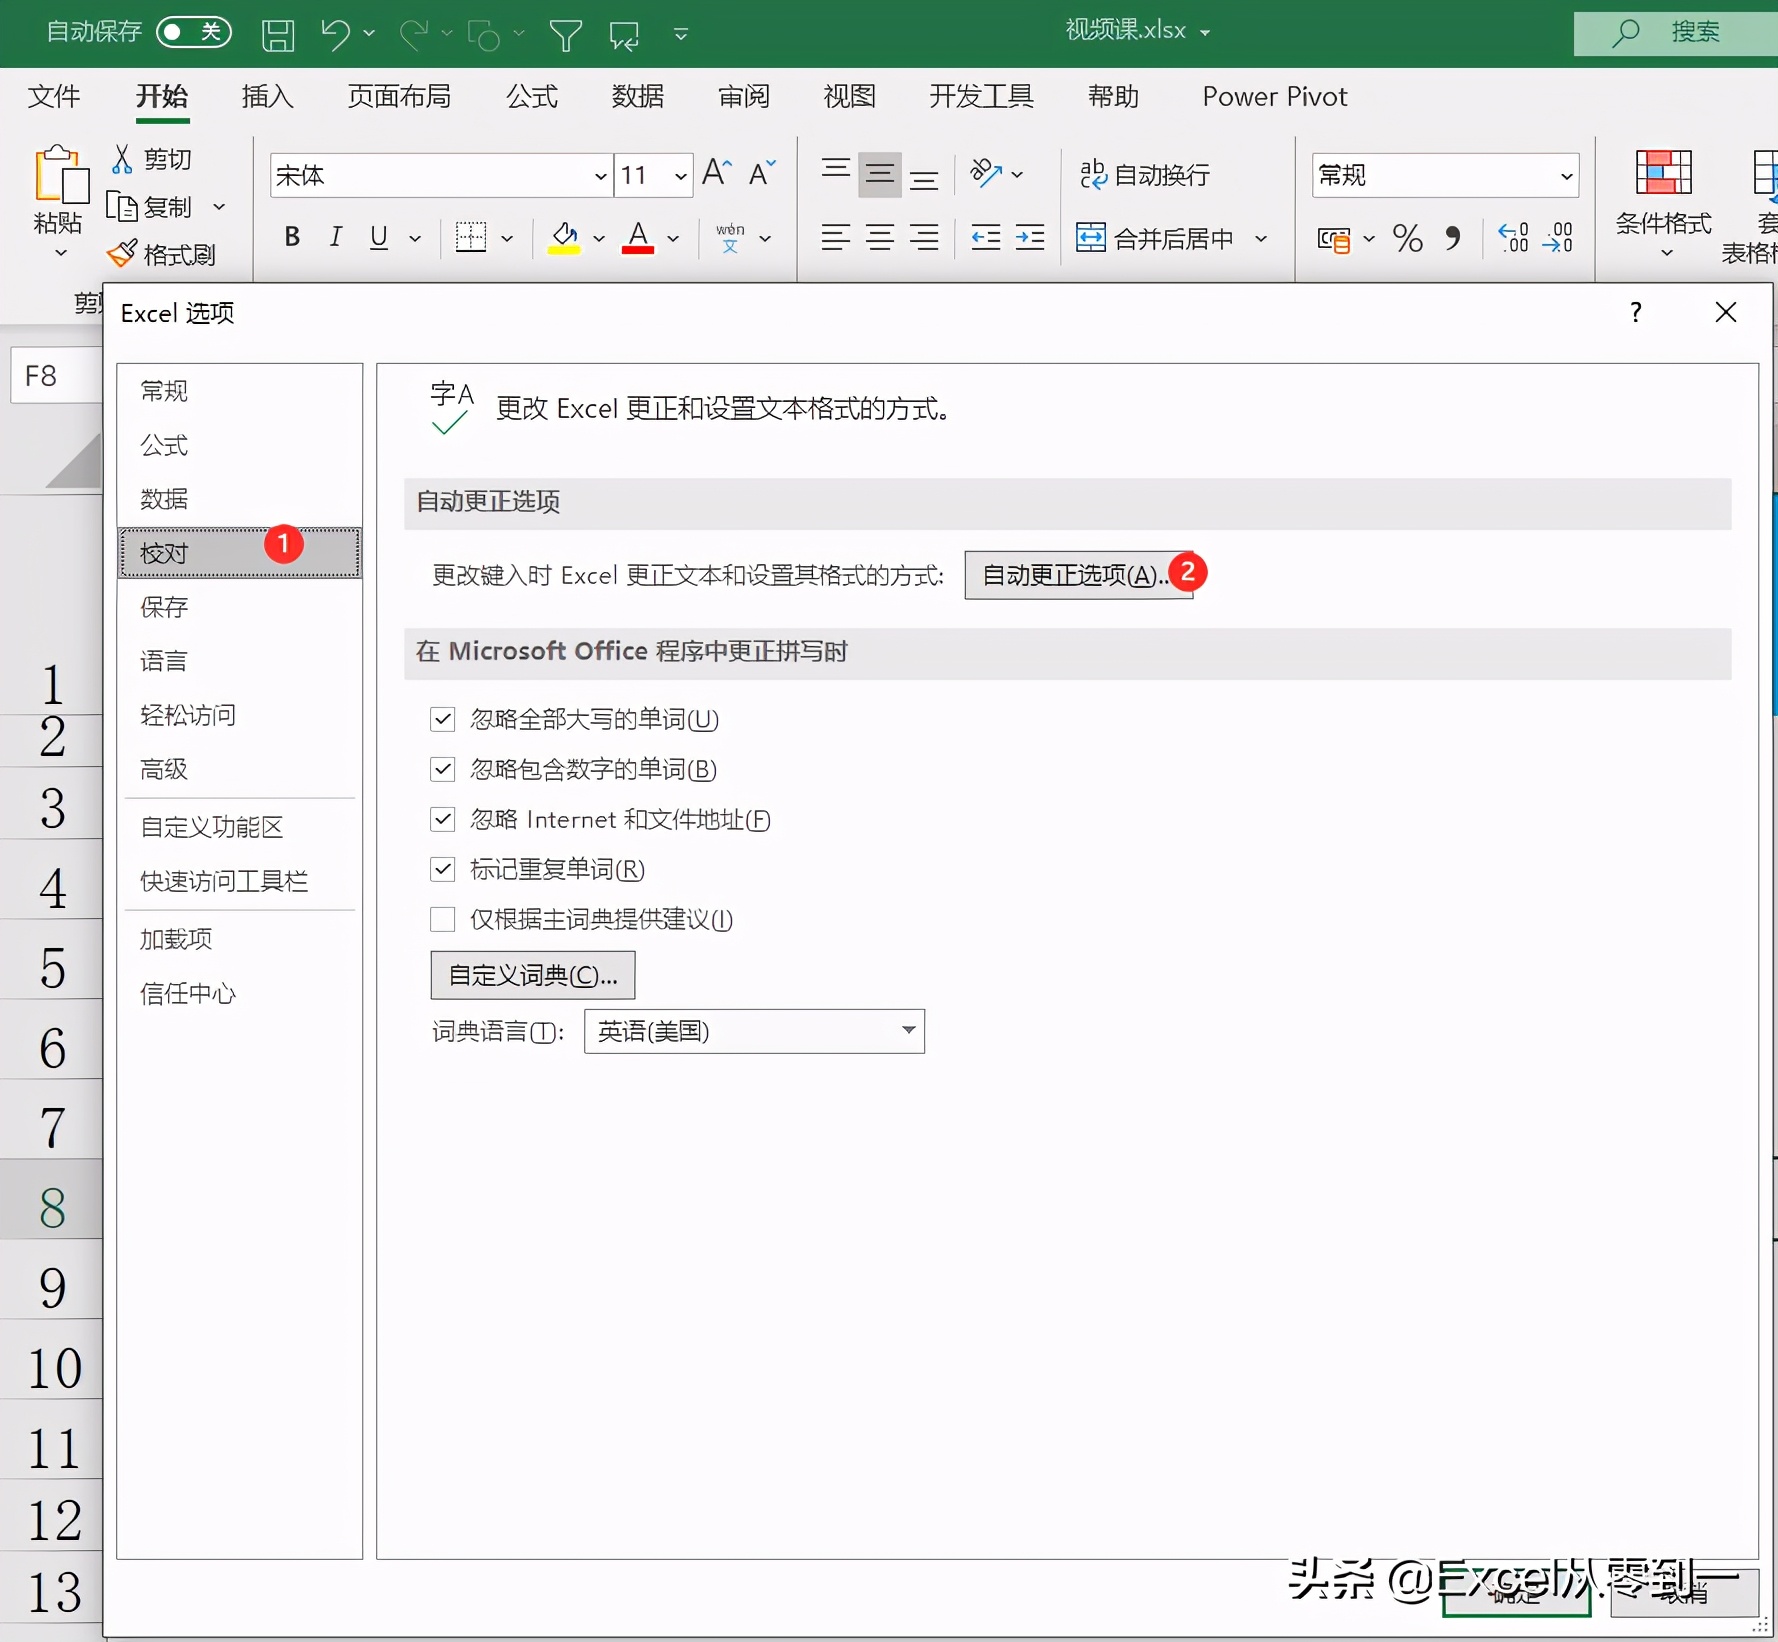Toggle underline formatting
This screenshot has width=1778, height=1642.
[378, 237]
